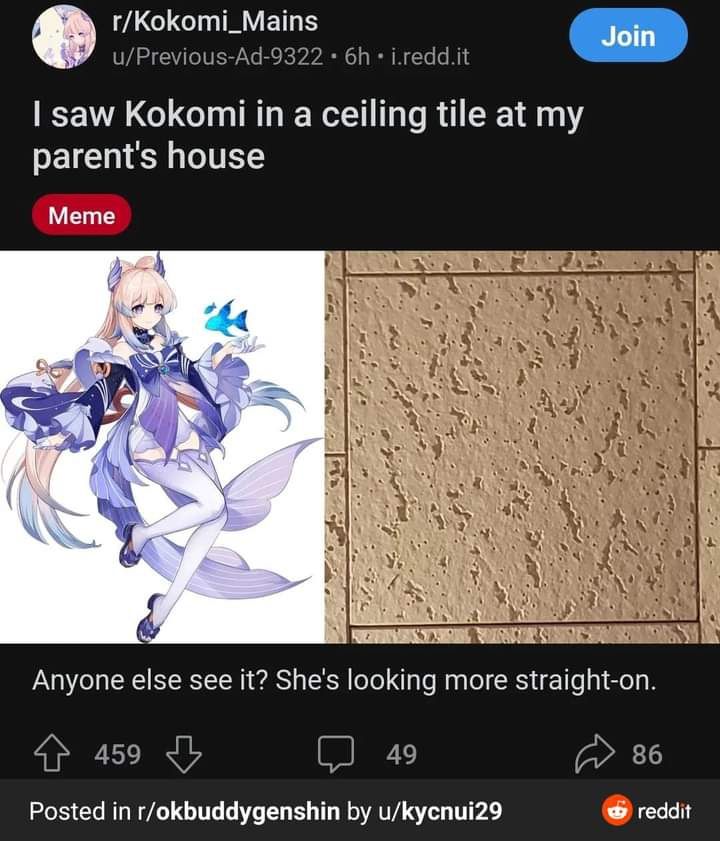The height and width of the screenshot is (841, 720).
Task: Select the red Meme flair tag
Action: tap(82, 216)
